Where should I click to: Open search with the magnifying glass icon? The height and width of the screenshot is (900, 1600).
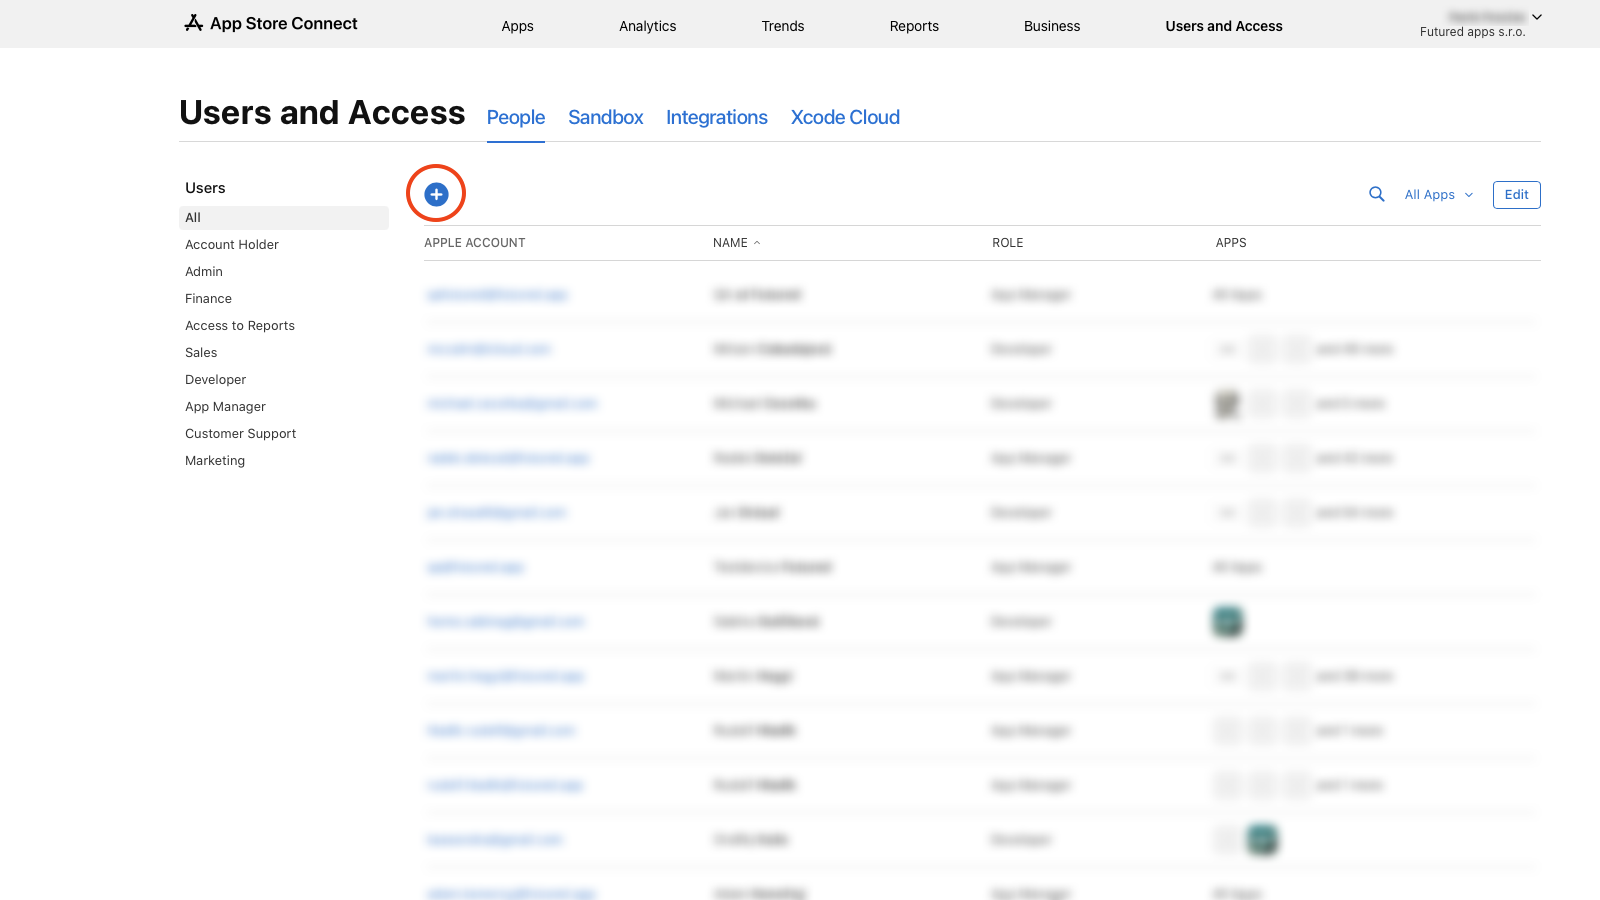(1377, 194)
